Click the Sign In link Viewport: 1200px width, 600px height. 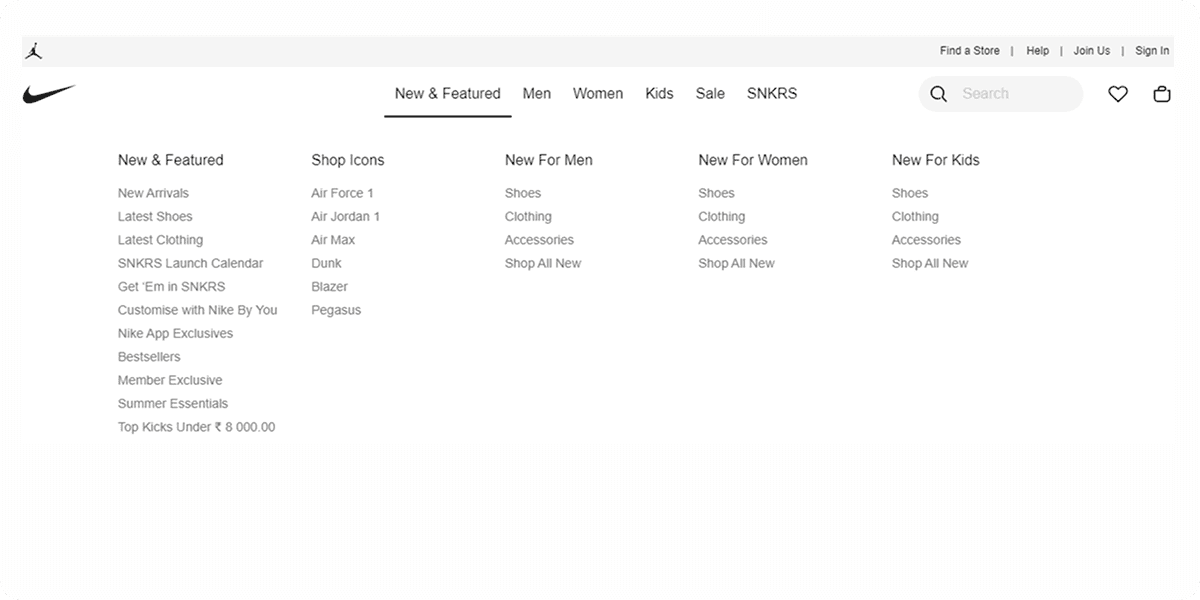1152,51
